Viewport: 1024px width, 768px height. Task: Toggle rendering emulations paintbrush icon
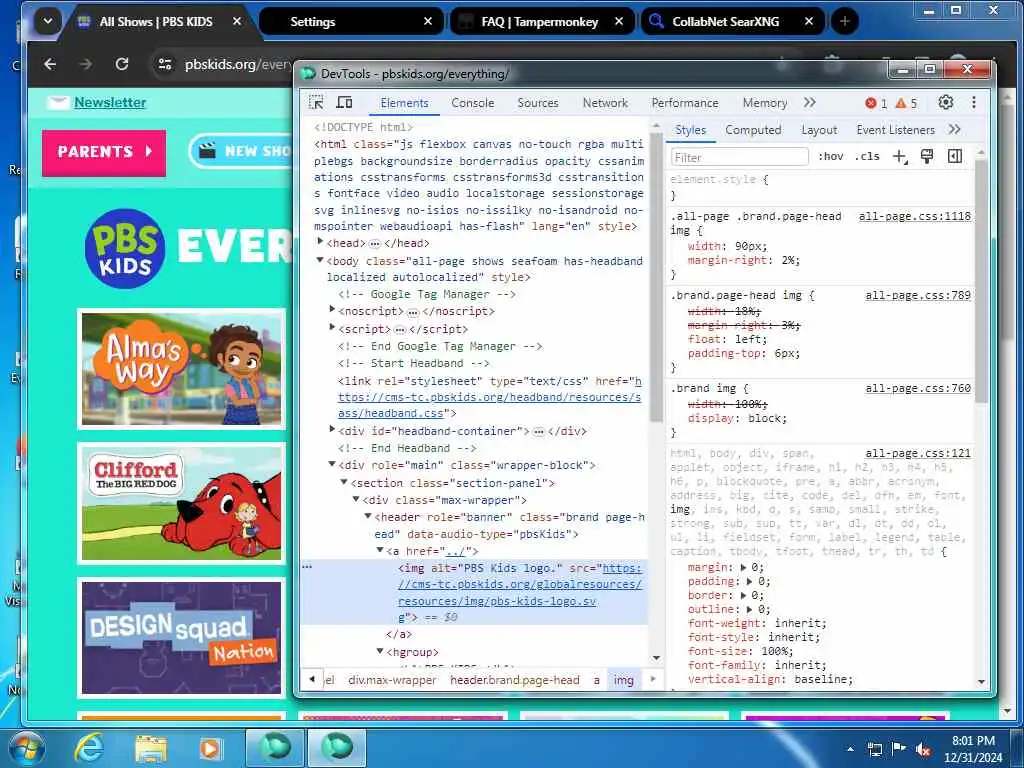pos(927,156)
